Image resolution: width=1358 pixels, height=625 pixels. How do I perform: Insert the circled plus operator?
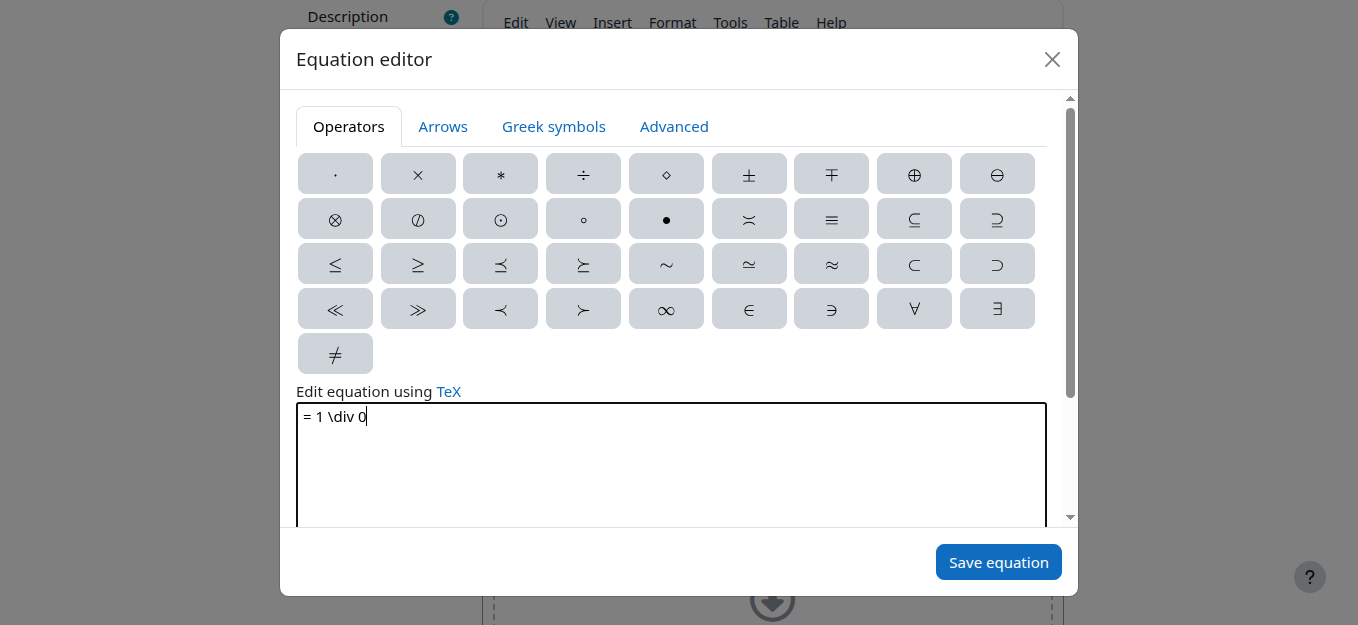coord(914,174)
